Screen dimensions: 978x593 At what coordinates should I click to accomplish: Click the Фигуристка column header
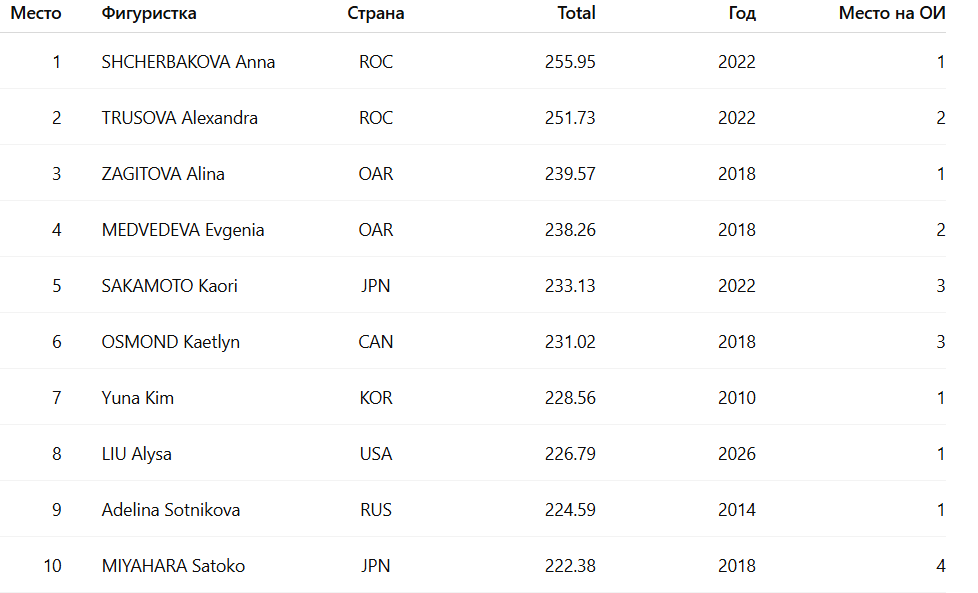[149, 13]
